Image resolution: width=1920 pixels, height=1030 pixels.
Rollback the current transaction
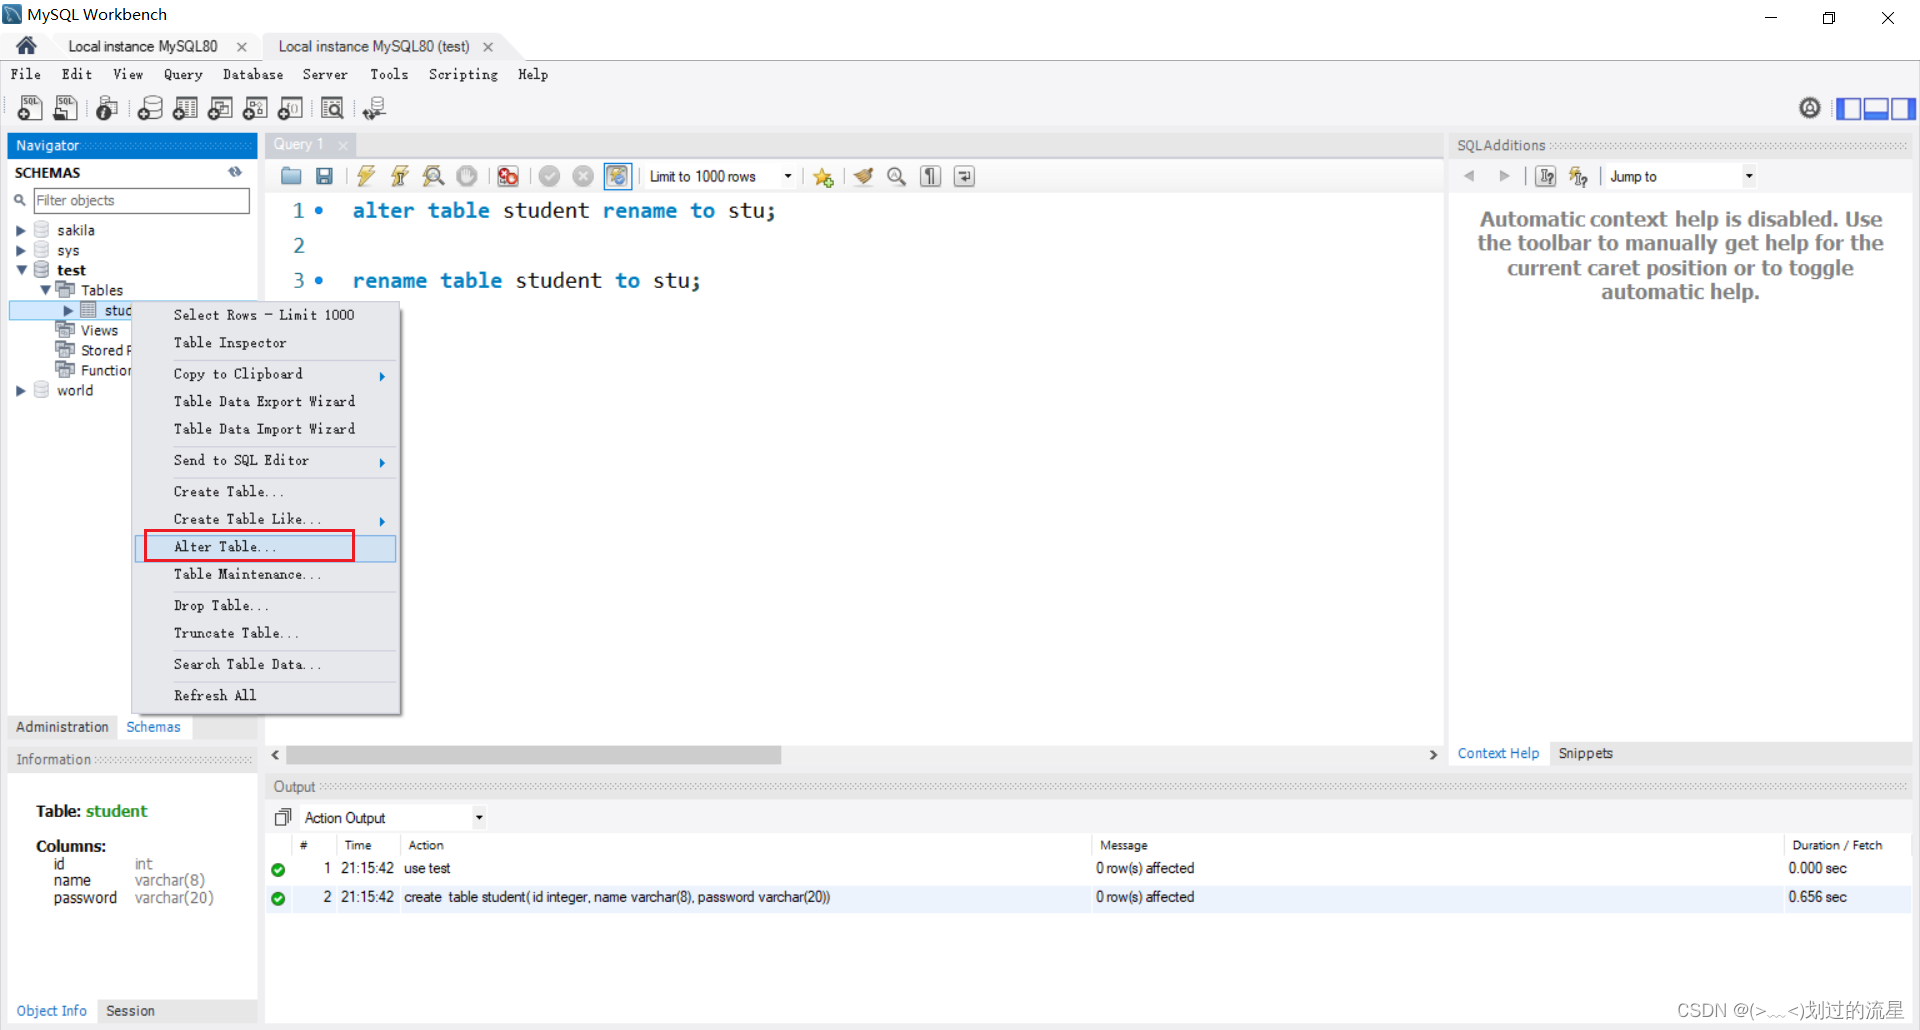pyautogui.click(x=583, y=176)
